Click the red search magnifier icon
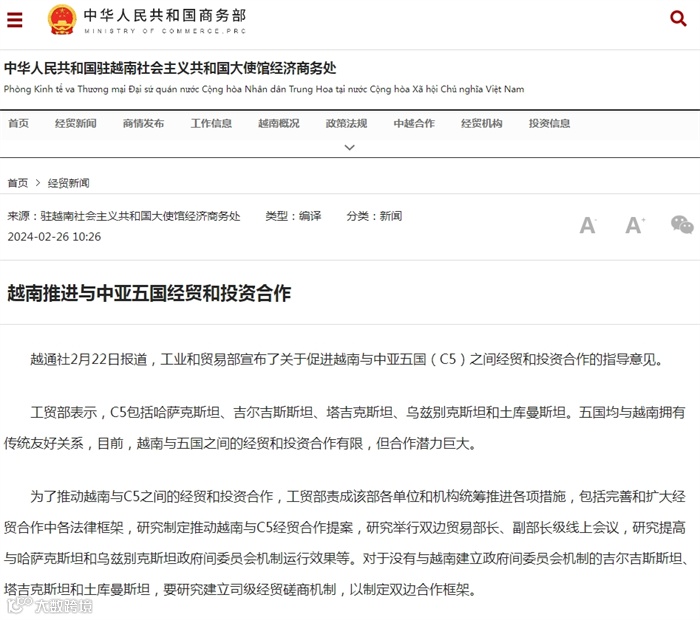This screenshot has width=700, height=620. pyautogui.click(x=678, y=18)
